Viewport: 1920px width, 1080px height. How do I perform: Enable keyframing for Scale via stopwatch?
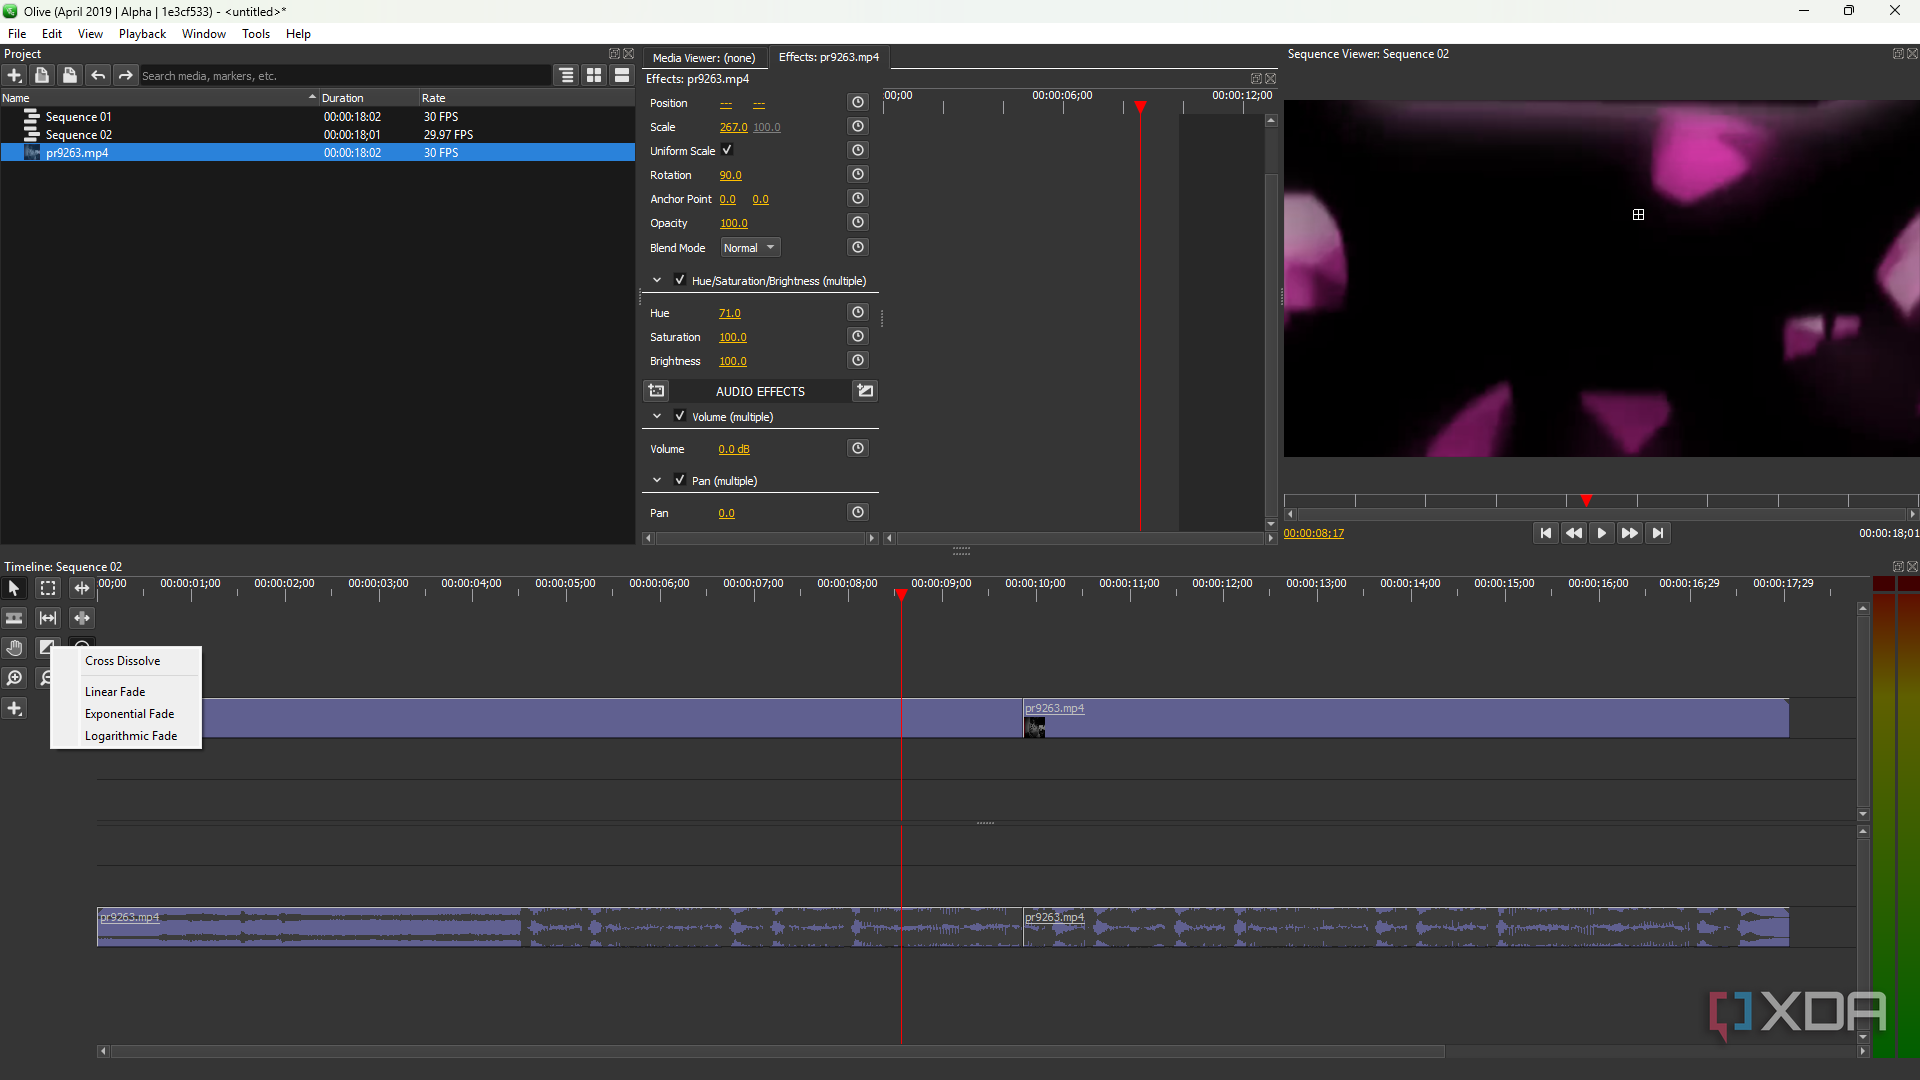click(858, 126)
